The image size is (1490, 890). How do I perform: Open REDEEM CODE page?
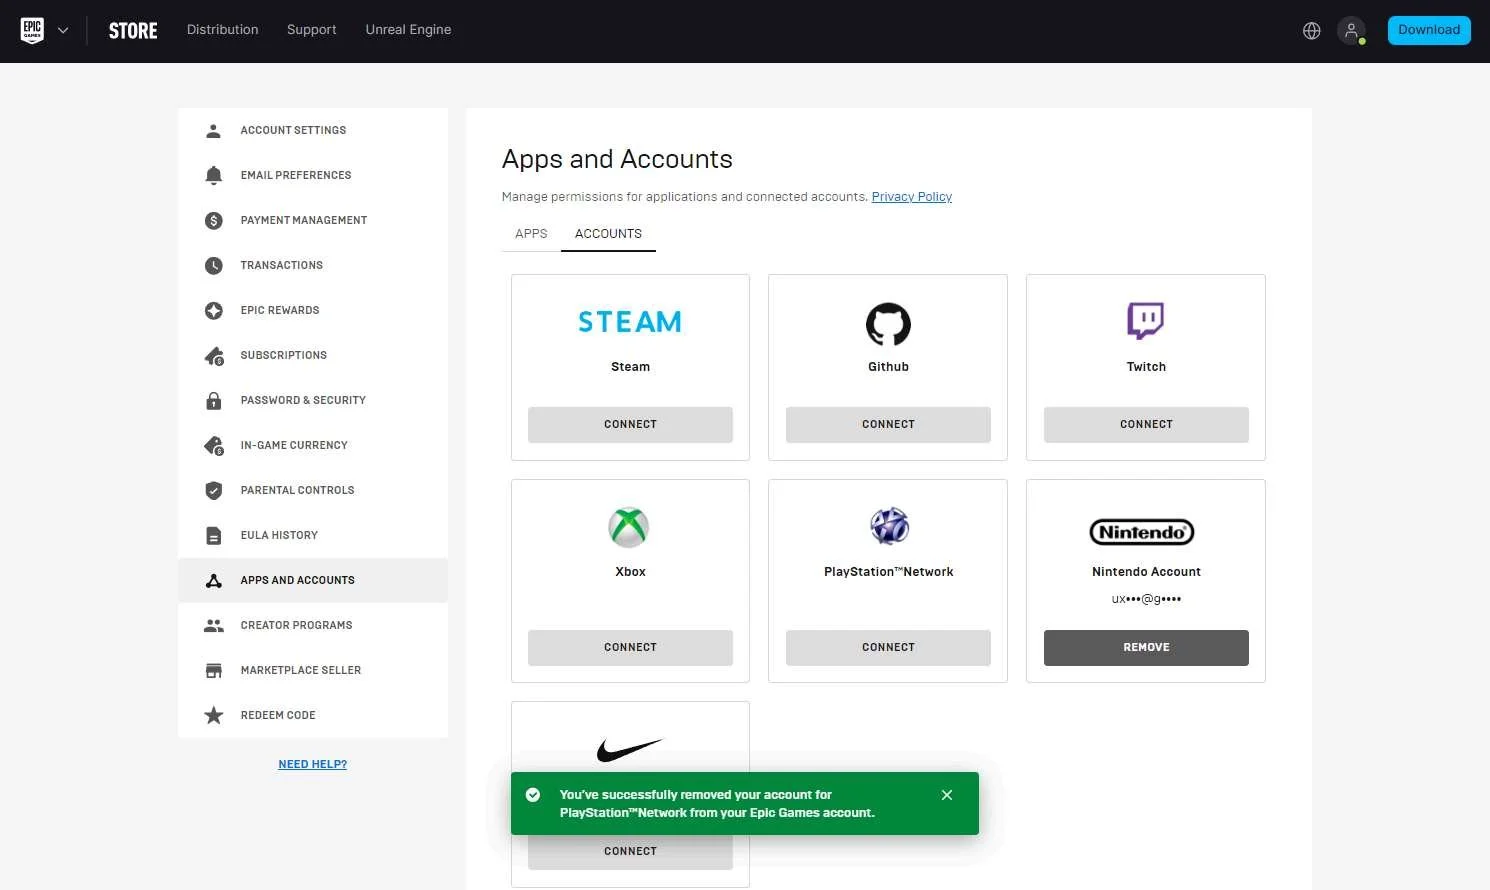[313, 716]
